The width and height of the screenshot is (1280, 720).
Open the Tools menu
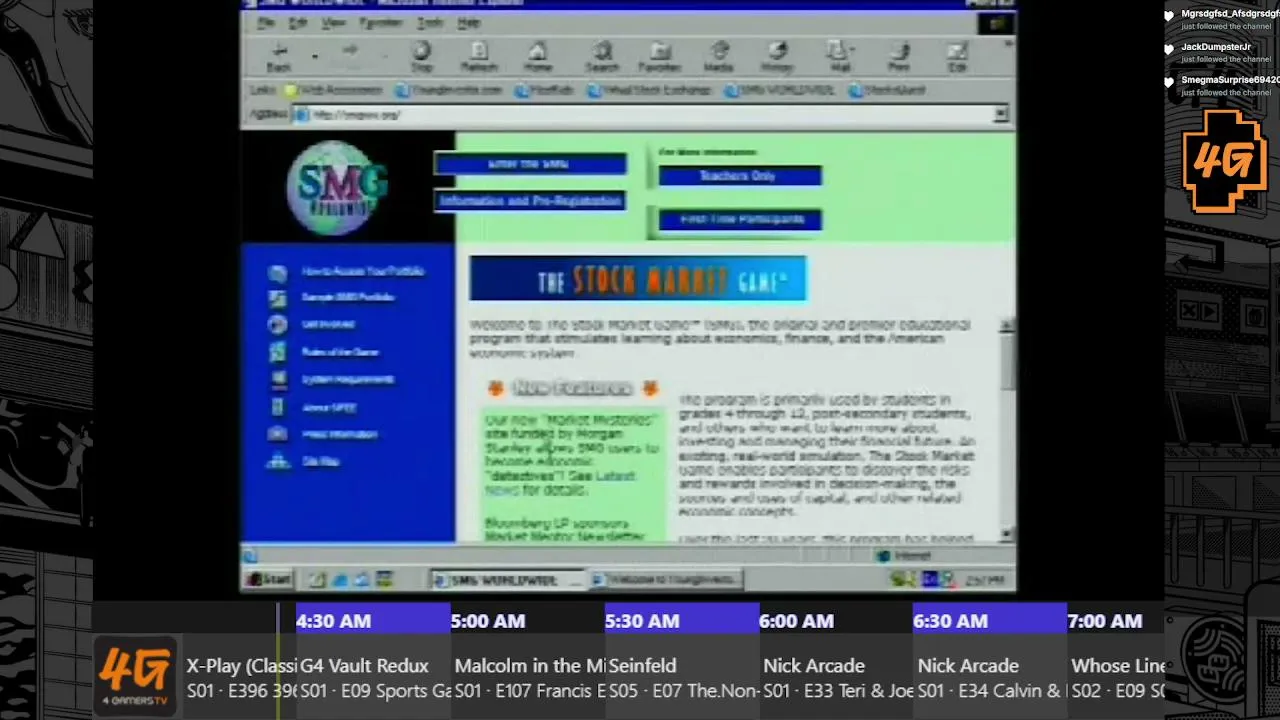click(430, 22)
